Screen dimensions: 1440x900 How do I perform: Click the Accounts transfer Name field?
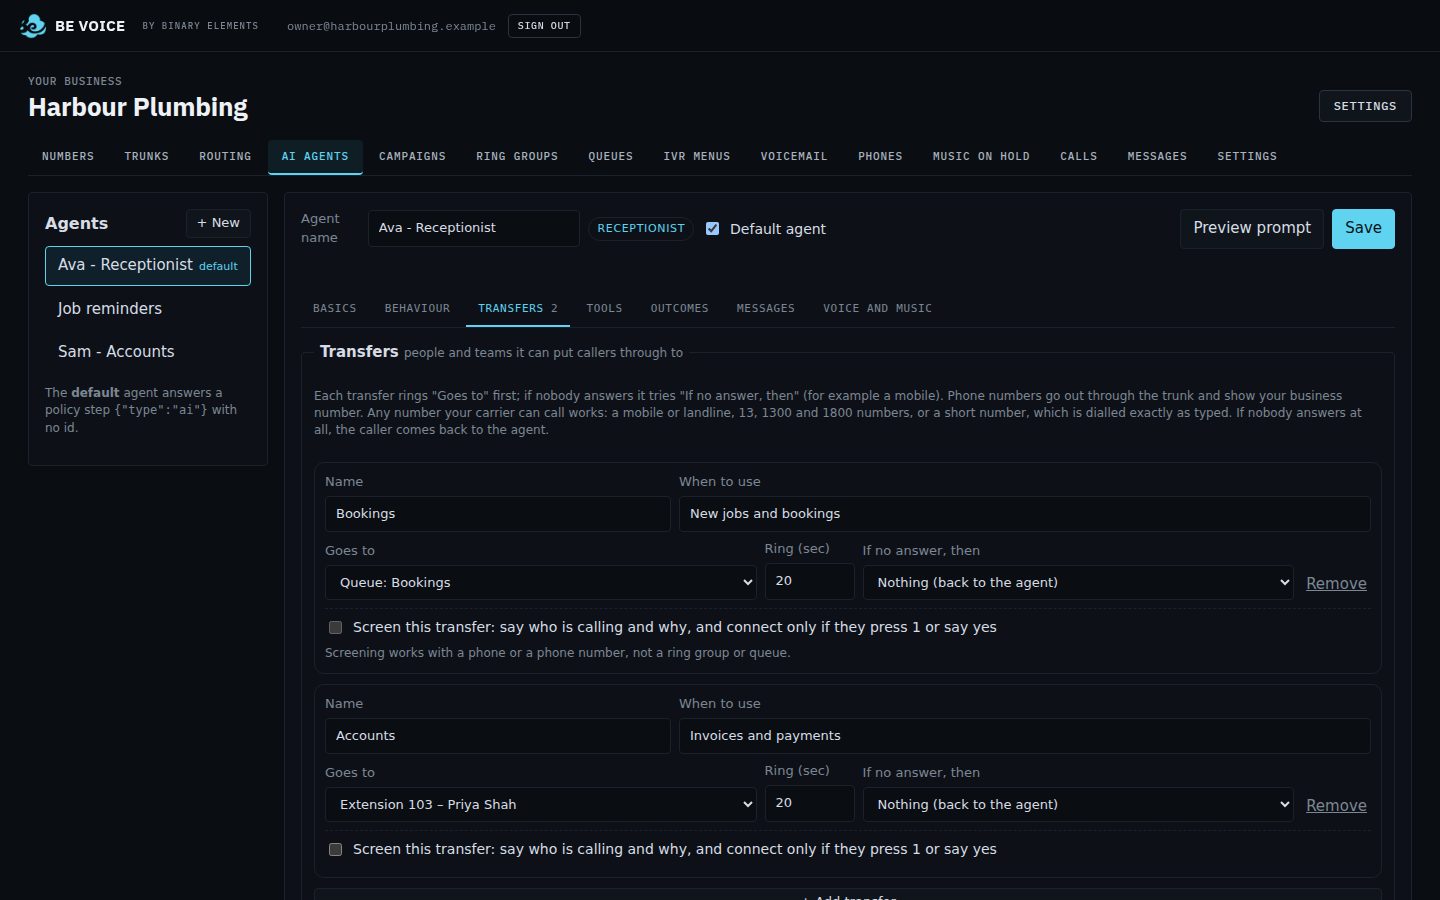(498, 736)
